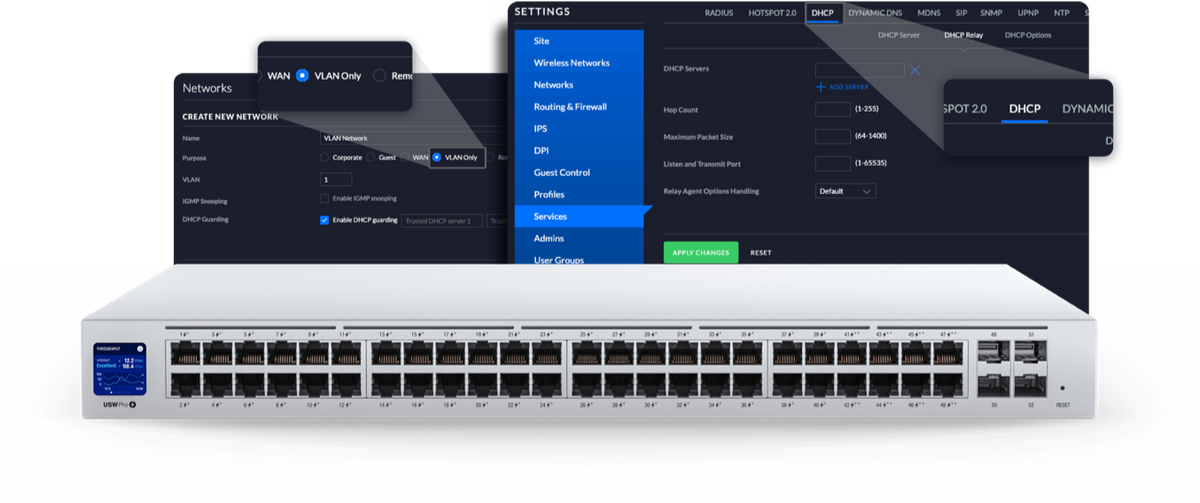Select the Guest purpose radio button
Image resolution: width=1200 pixels, height=503 pixels.
(370, 158)
